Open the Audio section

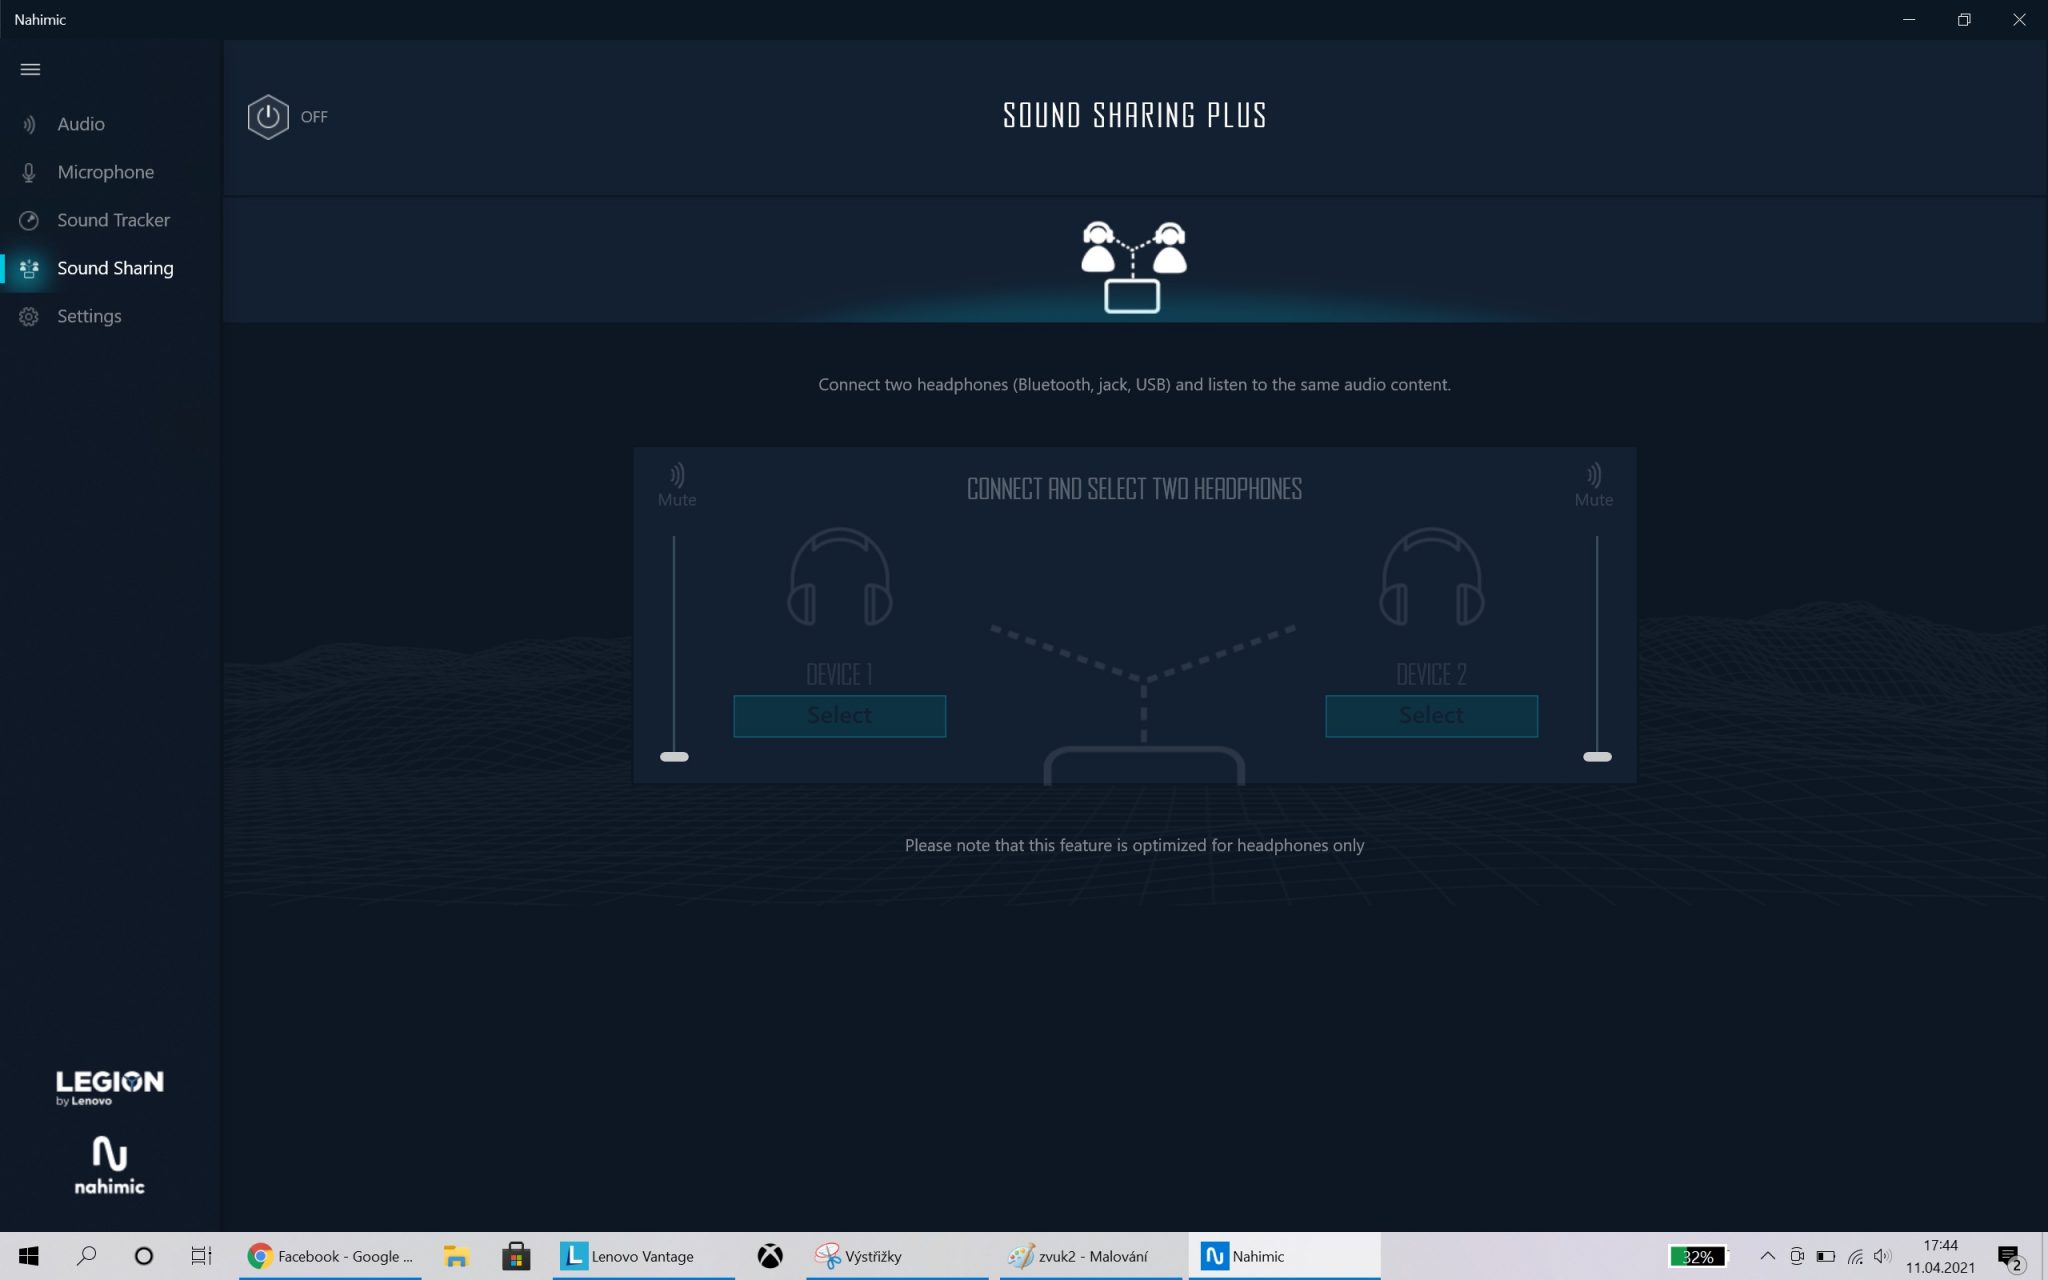click(x=80, y=124)
